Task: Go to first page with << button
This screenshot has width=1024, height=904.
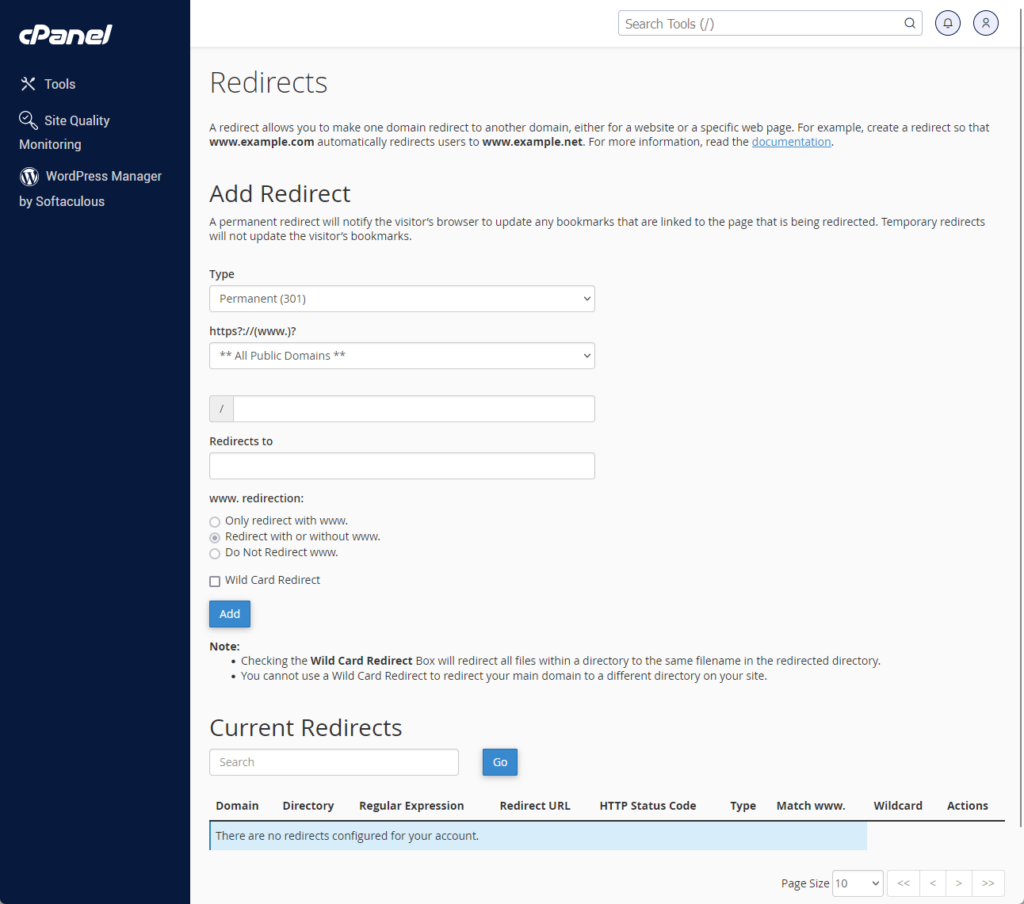Action: coord(903,883)
